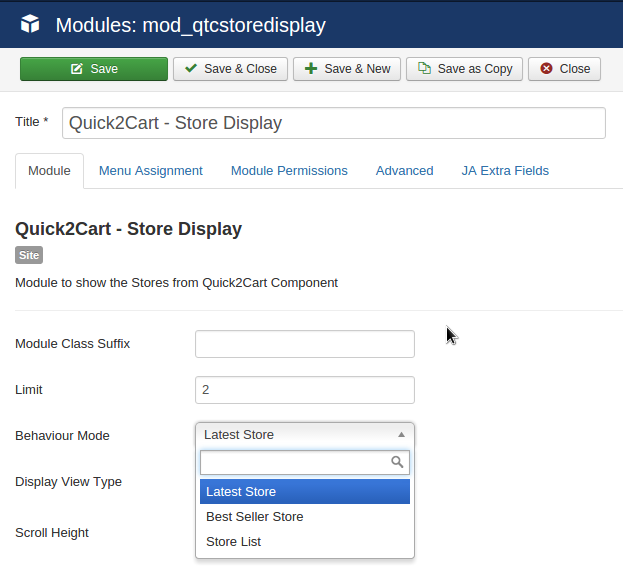Click the dropdown search text box
The width and height of the screenshot is (623, 587).
(x=294, y=462)
